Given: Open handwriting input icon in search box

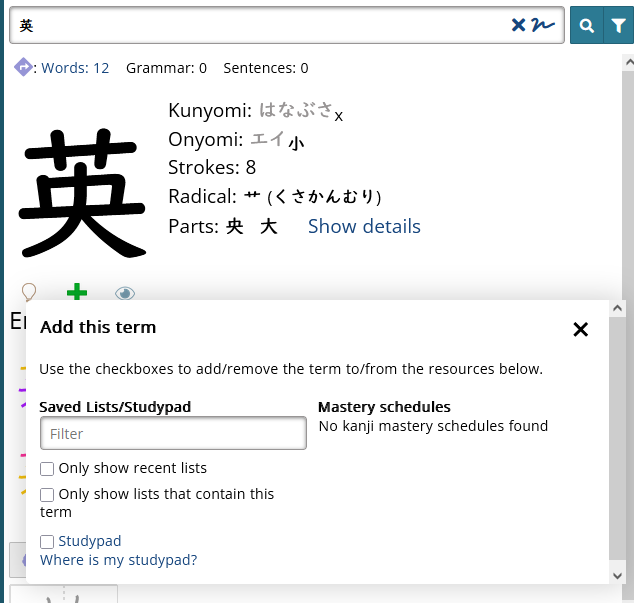Looking at the screenshot, I should (x=543, y=25).
